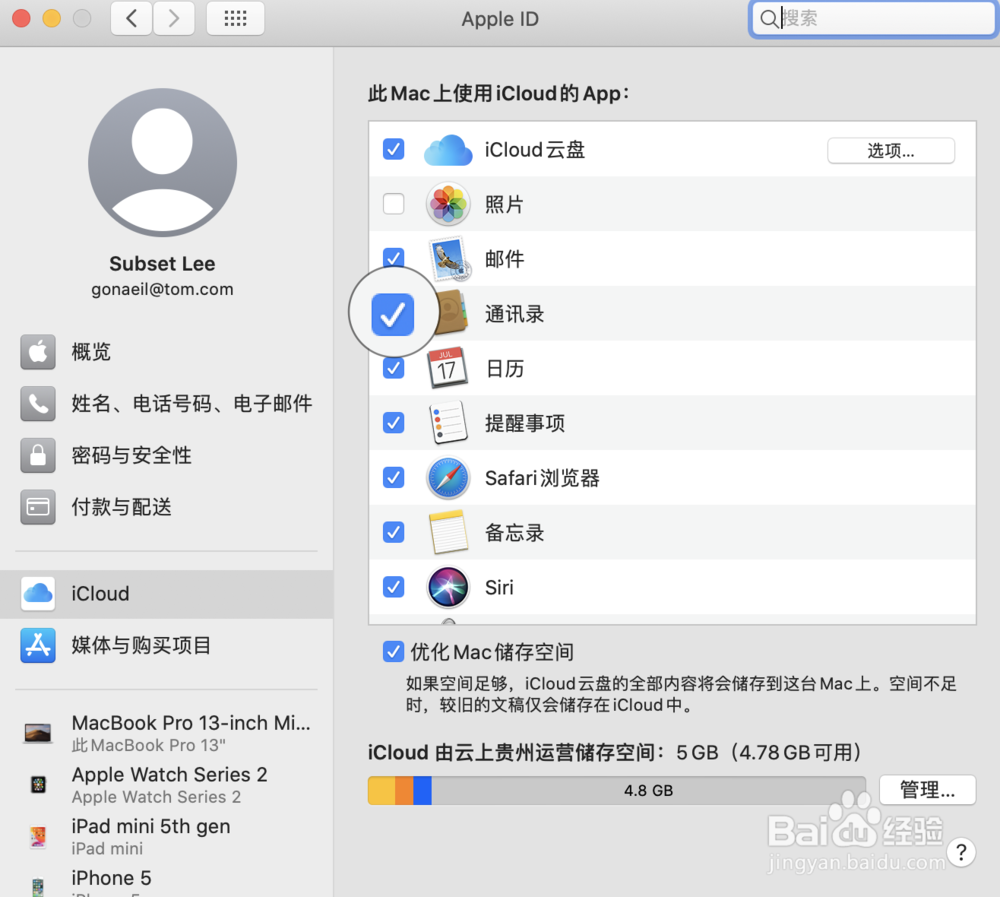Screen dimensions: 1000x897
Task: Open 密码与安全性 section
Action: click(x=166, y=455)
